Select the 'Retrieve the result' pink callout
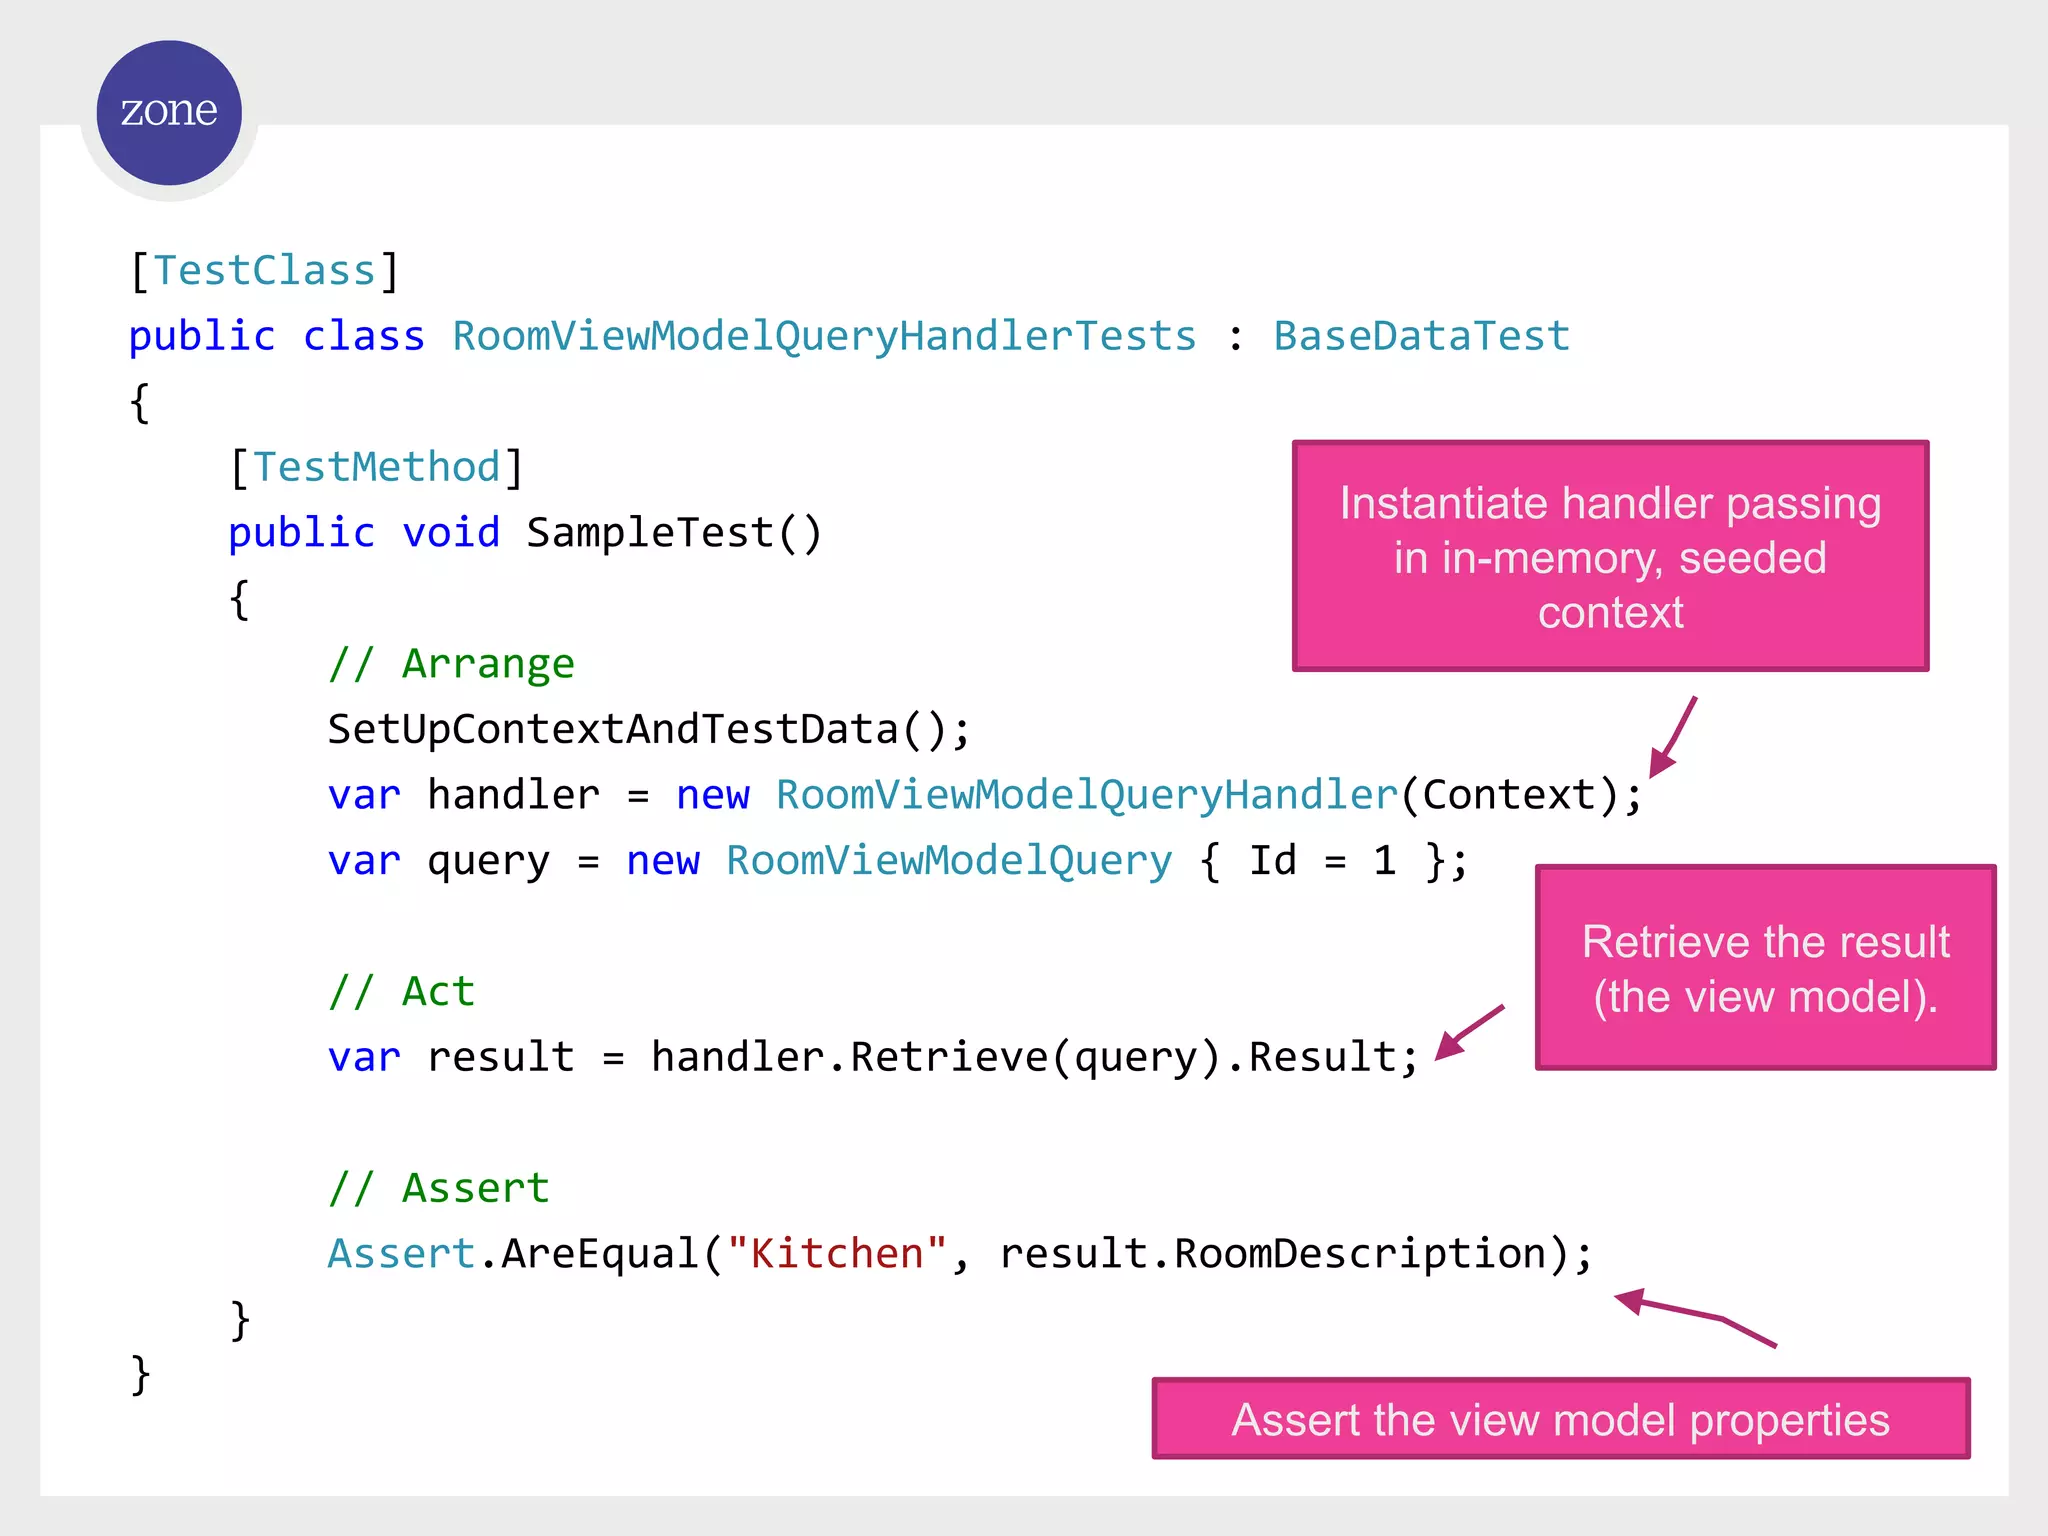The height and width of the screenshot is (1536, 2048). 1765,967
